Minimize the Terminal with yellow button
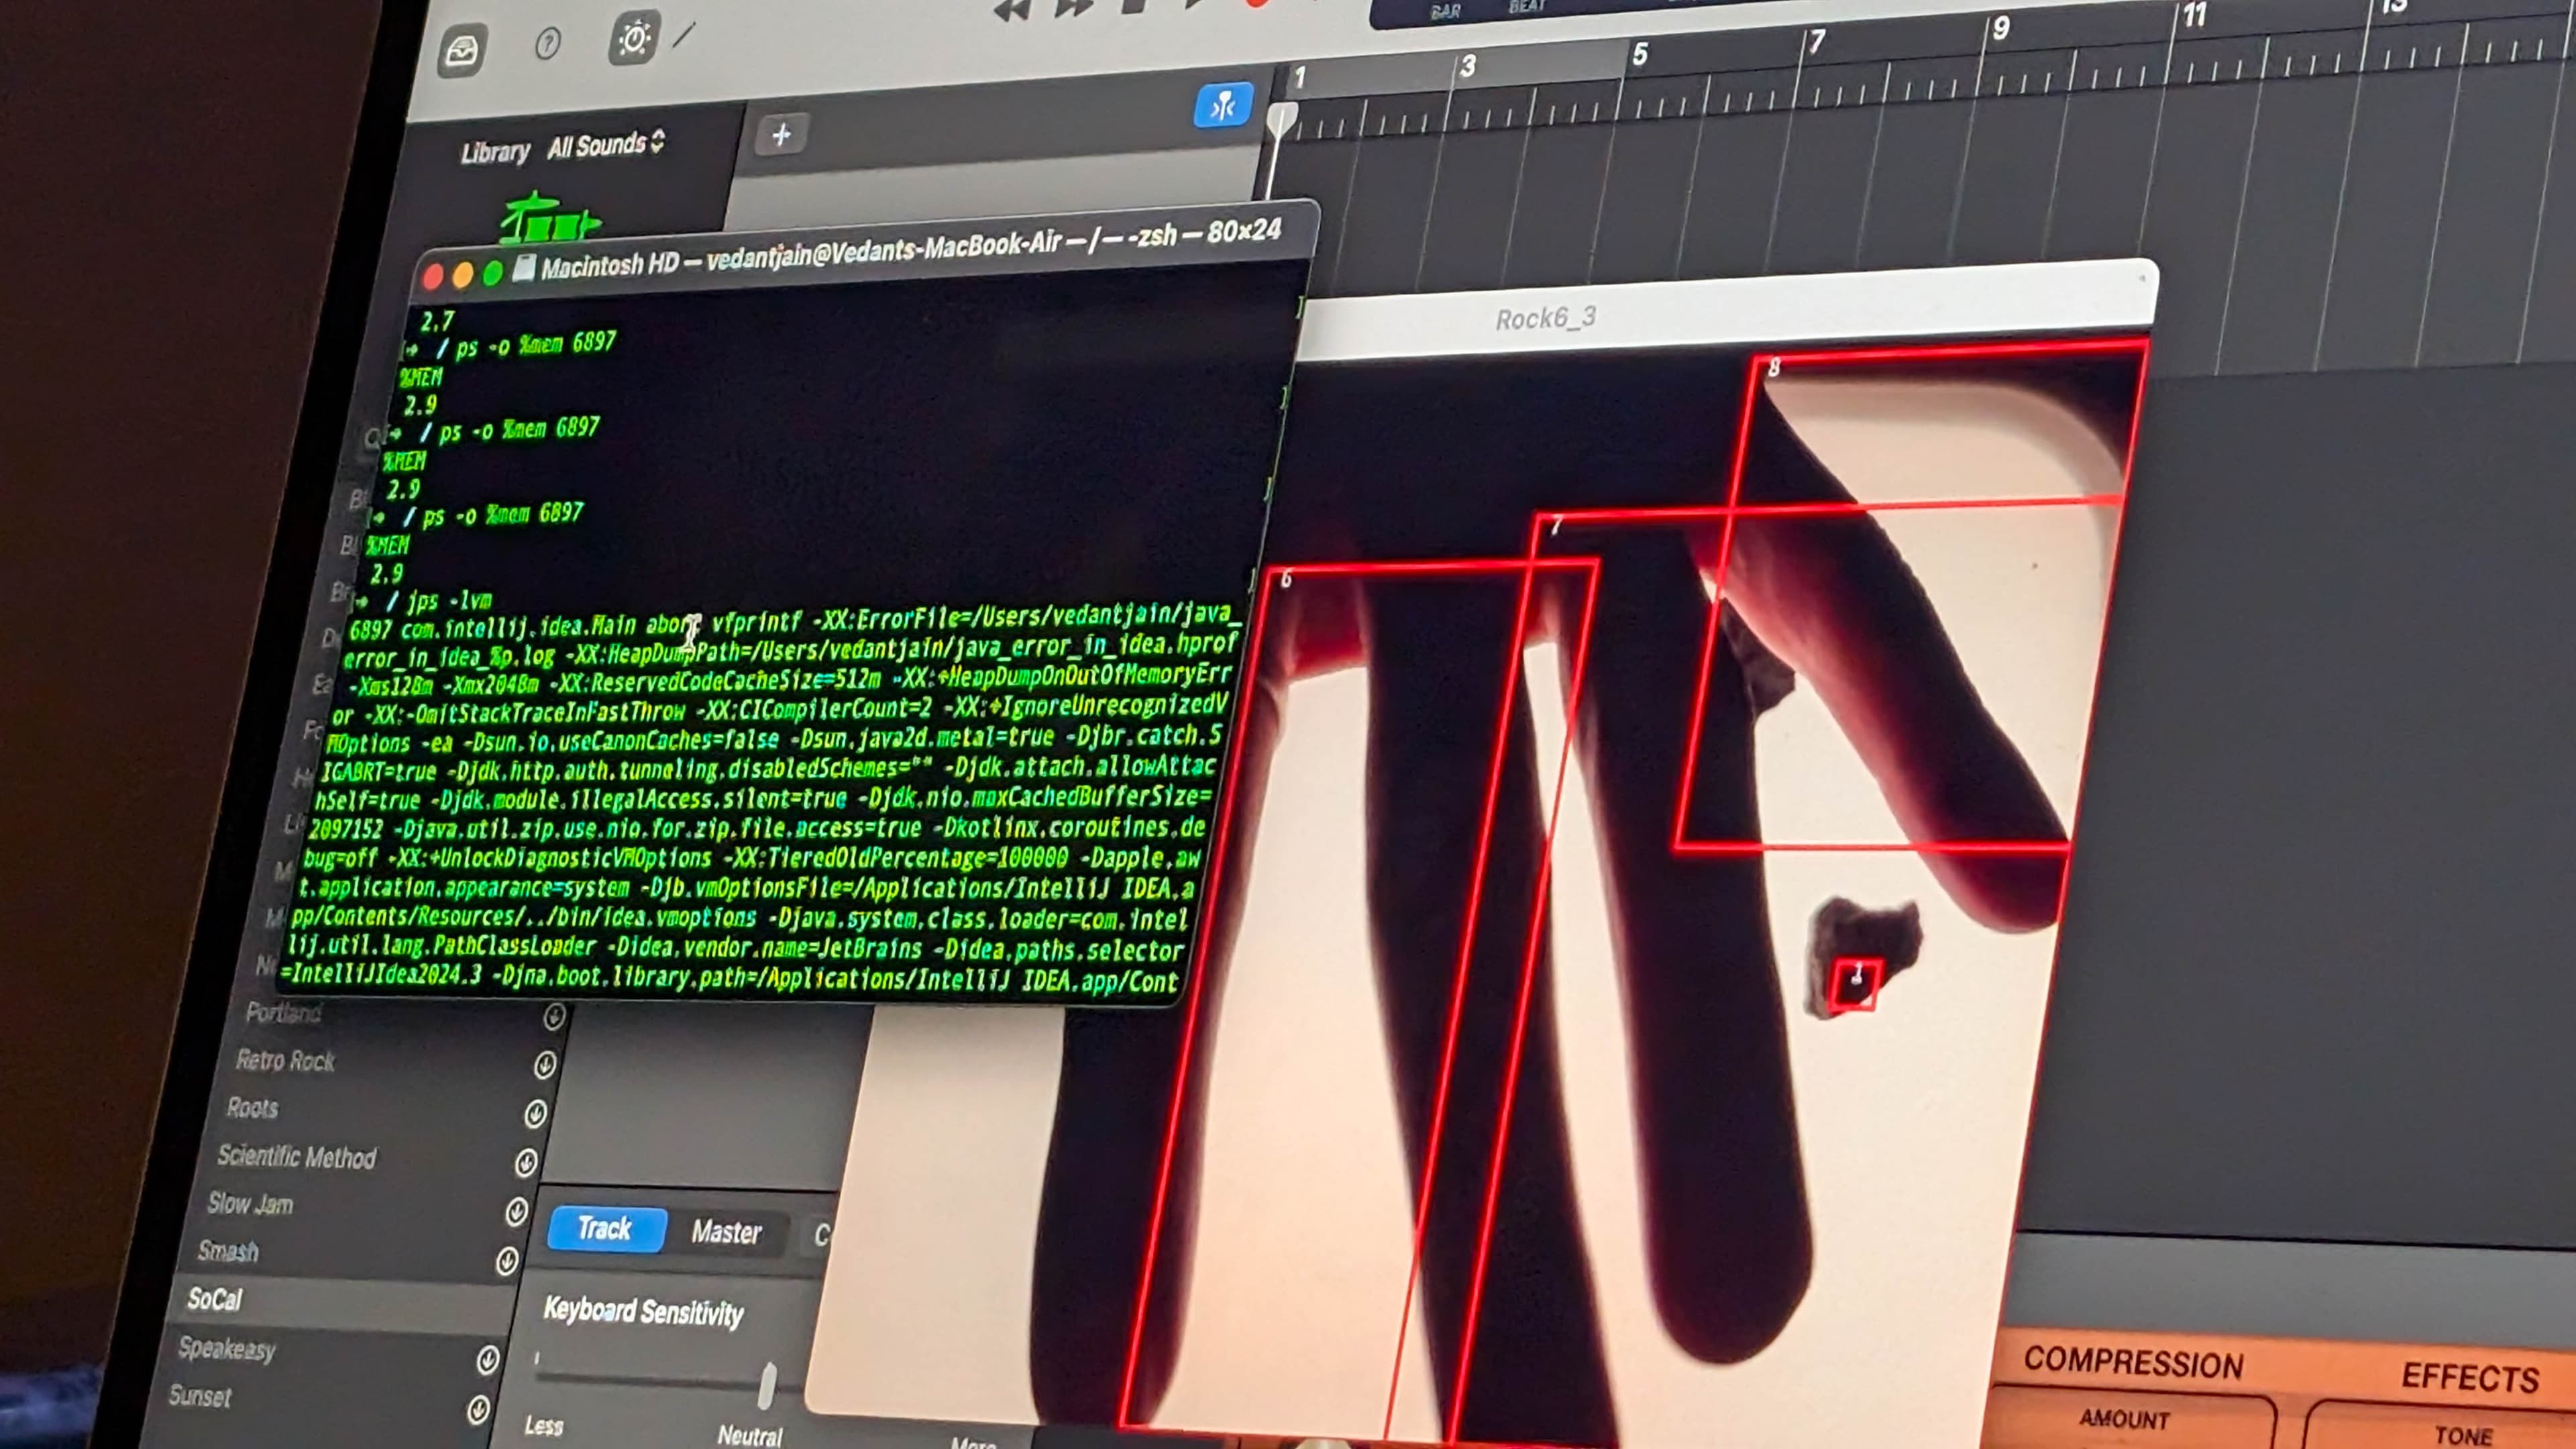The image size is (2576, 1449). click(462, 275)
